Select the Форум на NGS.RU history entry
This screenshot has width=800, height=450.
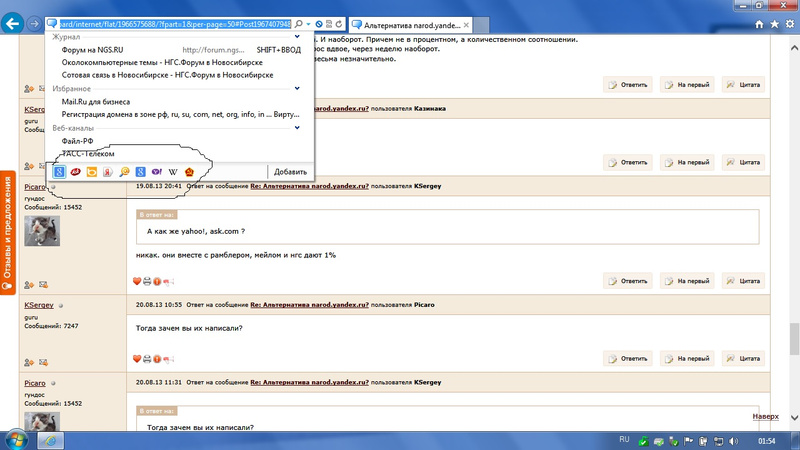point(180,50)
